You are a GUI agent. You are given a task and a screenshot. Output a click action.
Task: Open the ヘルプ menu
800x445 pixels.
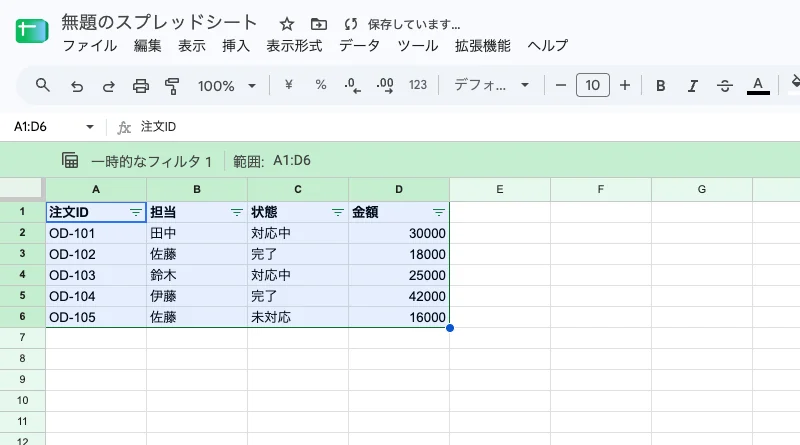tap(547, 45)
